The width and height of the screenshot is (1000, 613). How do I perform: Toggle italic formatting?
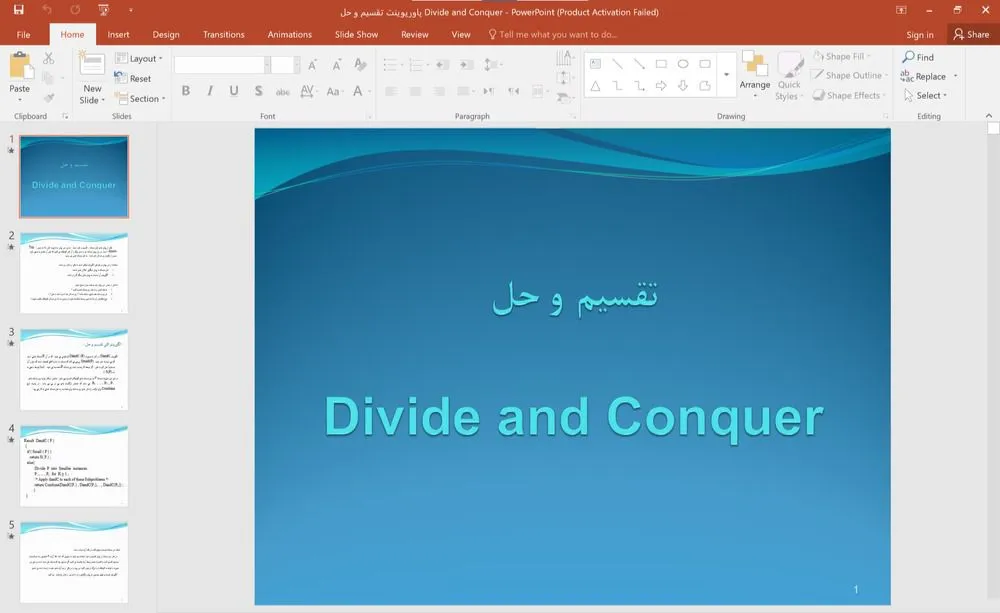209,90
